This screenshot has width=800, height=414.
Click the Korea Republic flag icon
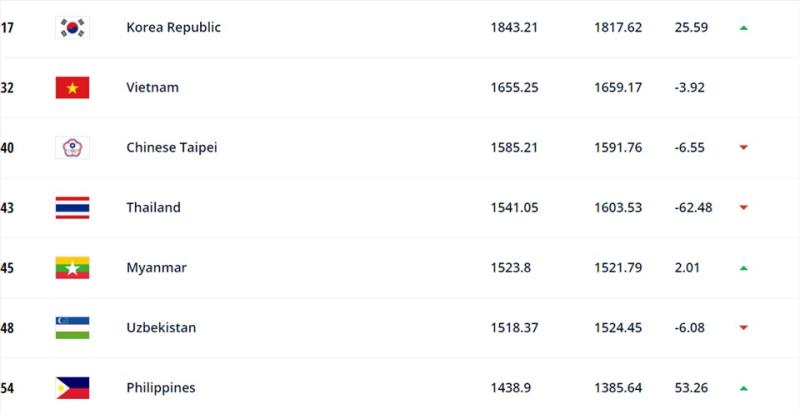pos(72,28)
